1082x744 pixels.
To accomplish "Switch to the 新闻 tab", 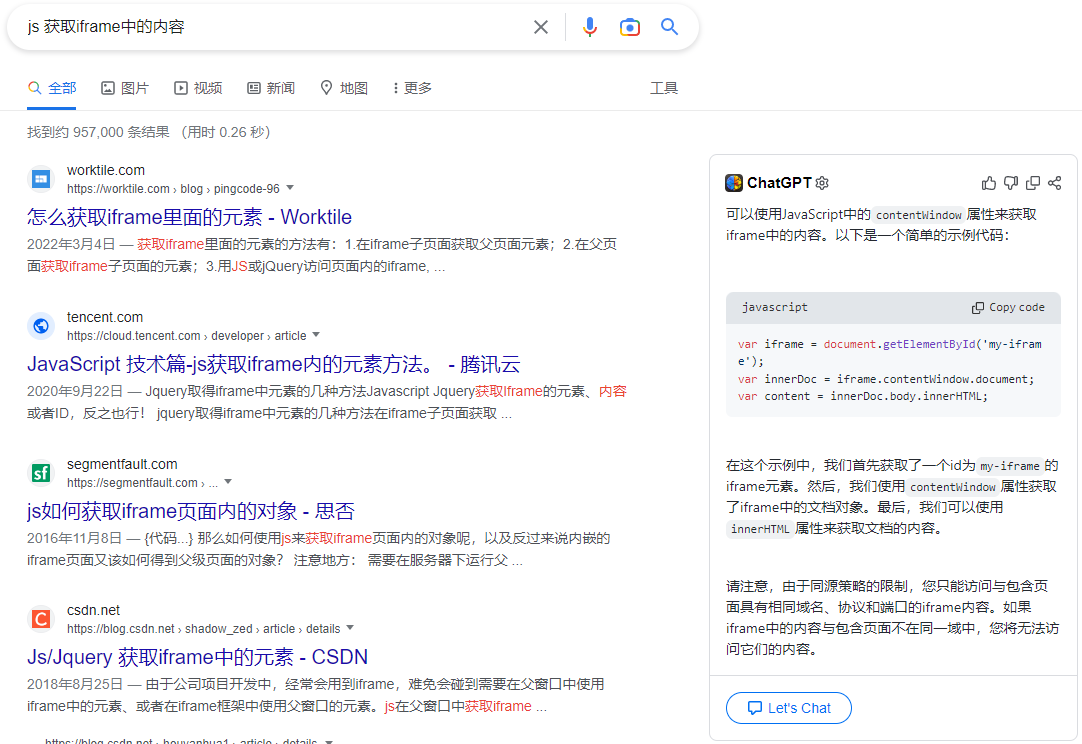I will 271,88.
